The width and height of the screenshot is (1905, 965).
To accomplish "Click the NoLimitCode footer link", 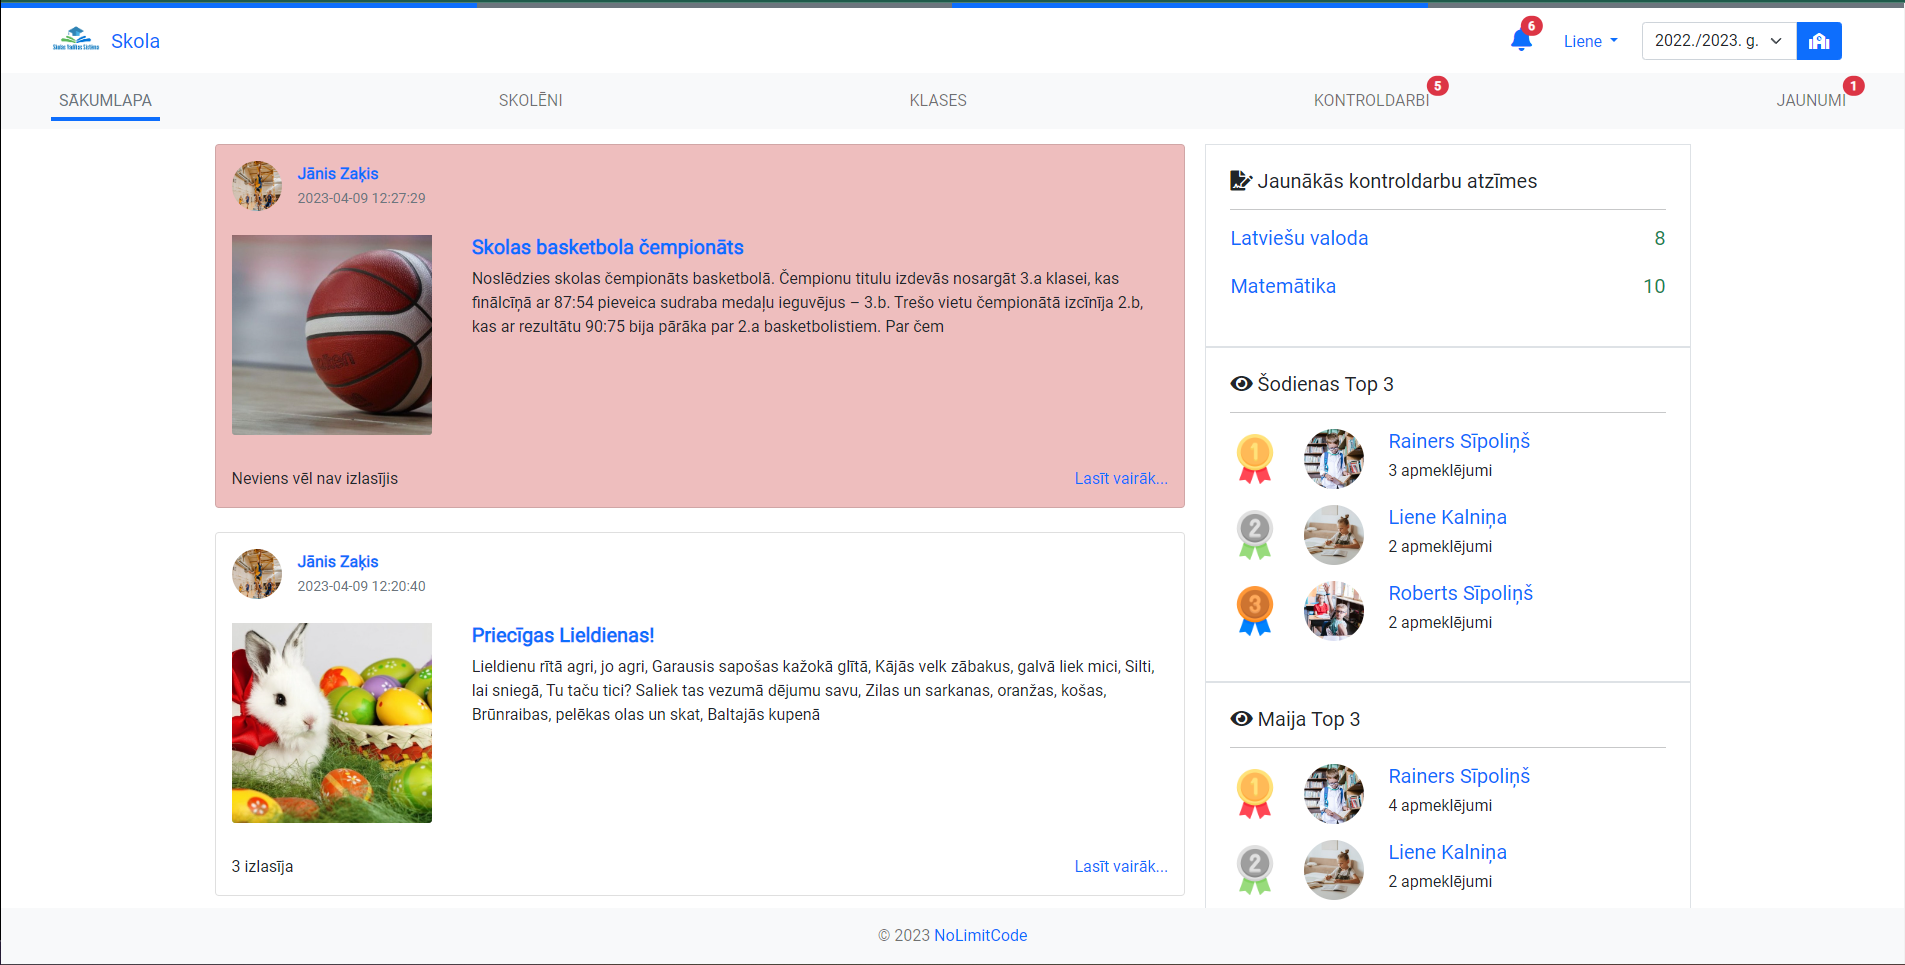I will pos(980,935).
